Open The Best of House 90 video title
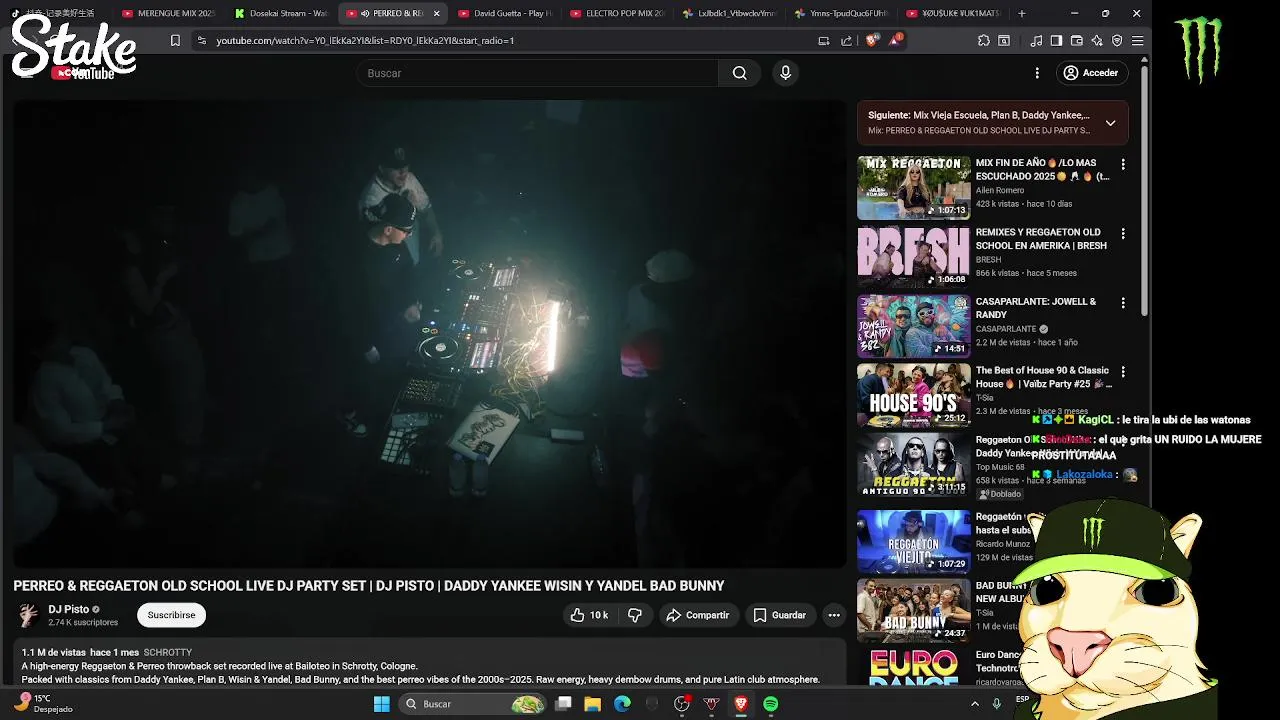 (1044, 377)
